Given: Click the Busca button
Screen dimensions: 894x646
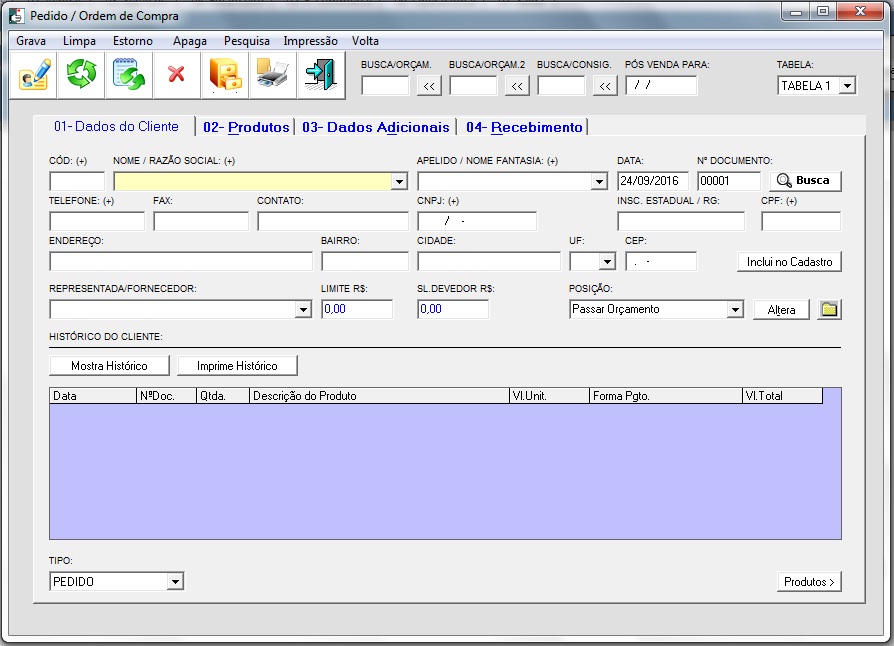Looking at the screenshot, I should pyautogui.click(x=805, y=181).
